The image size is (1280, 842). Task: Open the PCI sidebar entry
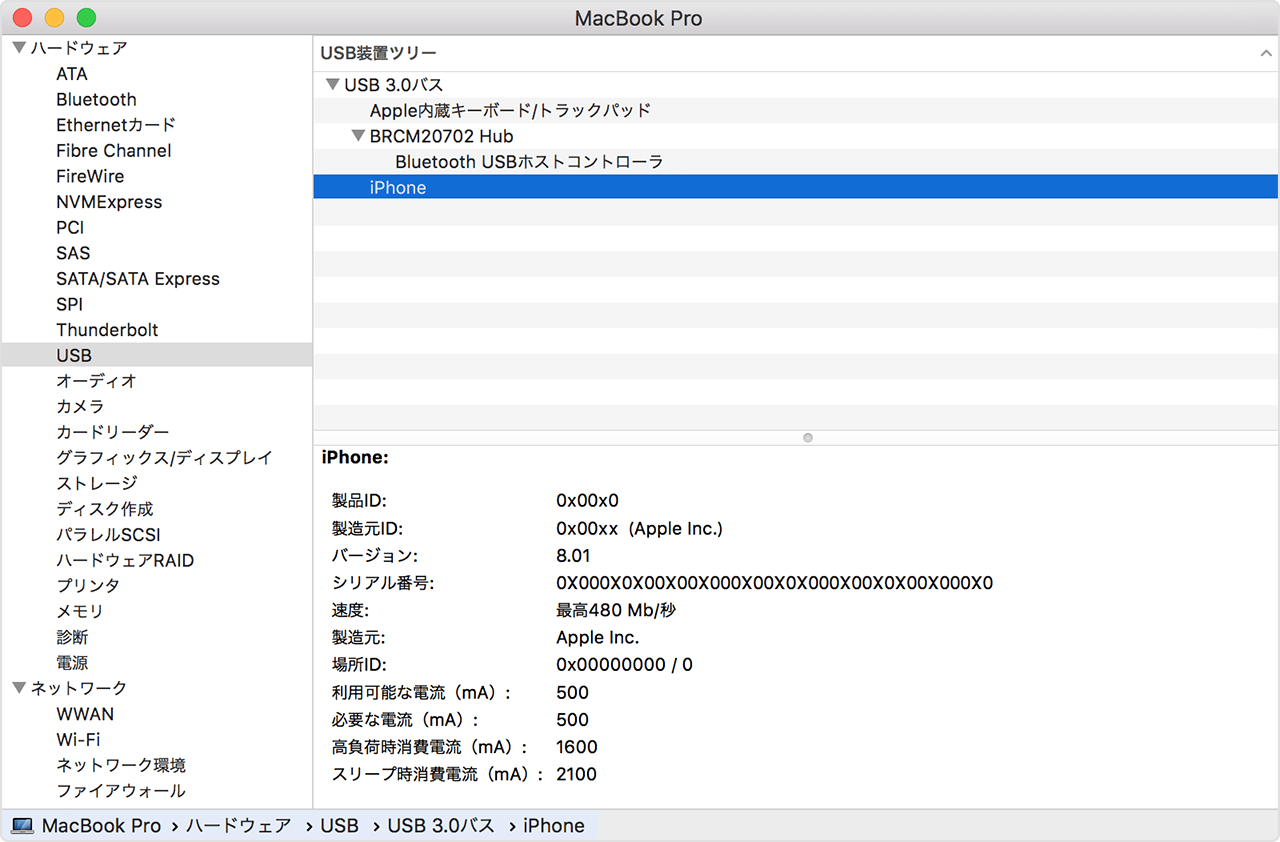[x=70, y=228]
